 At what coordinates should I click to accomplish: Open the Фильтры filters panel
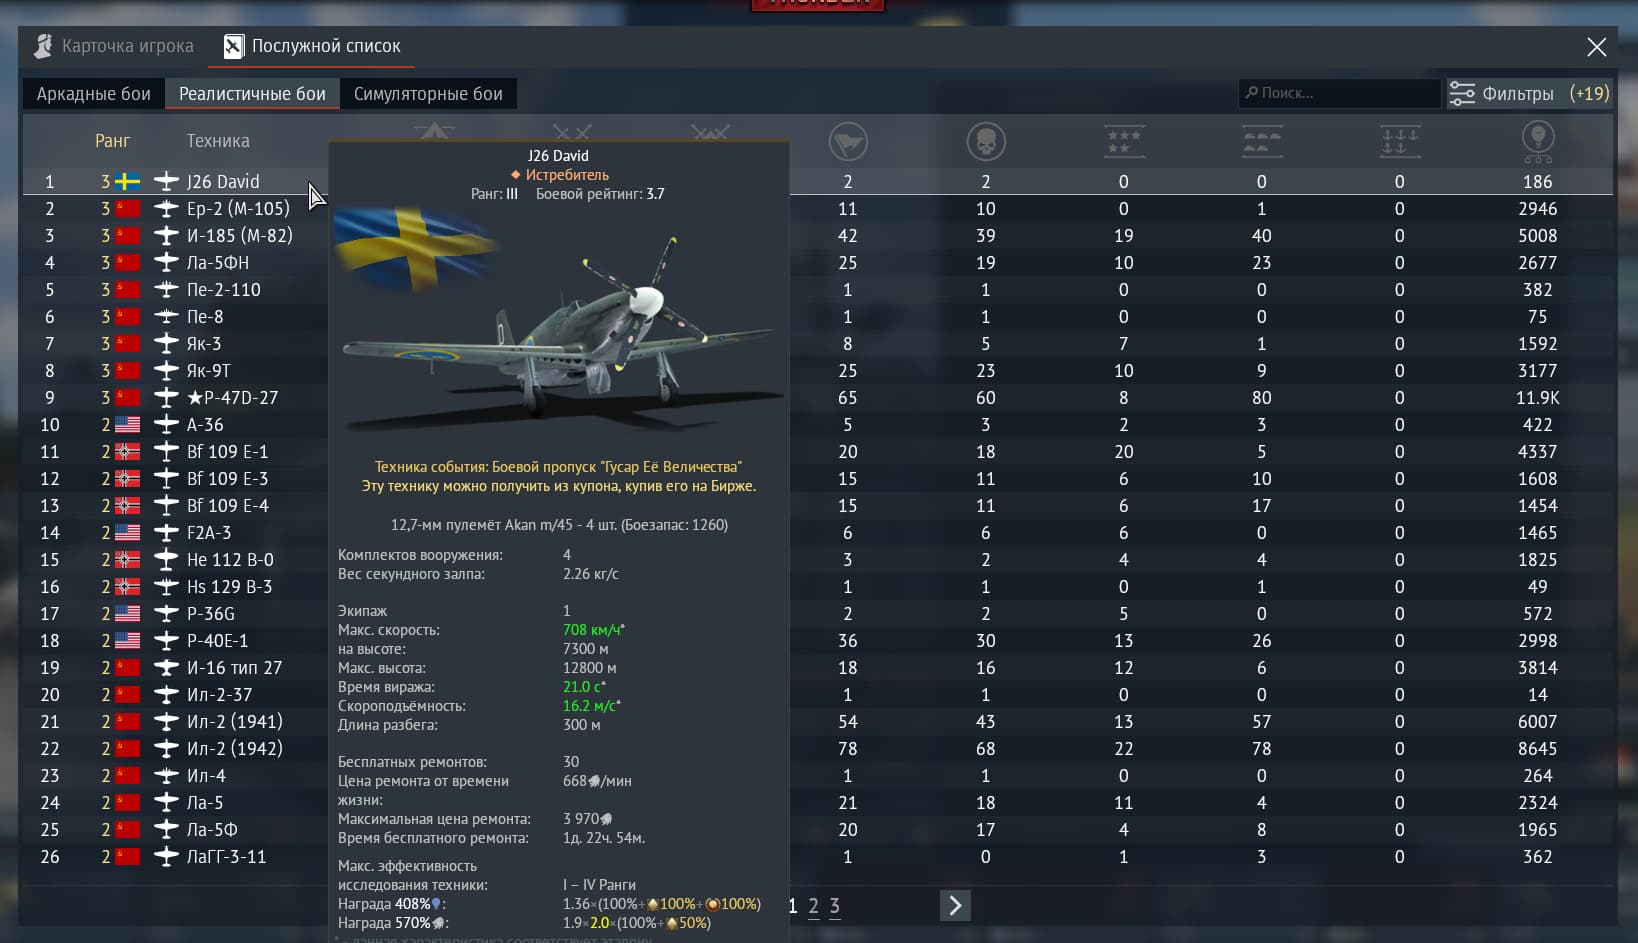1529,93
